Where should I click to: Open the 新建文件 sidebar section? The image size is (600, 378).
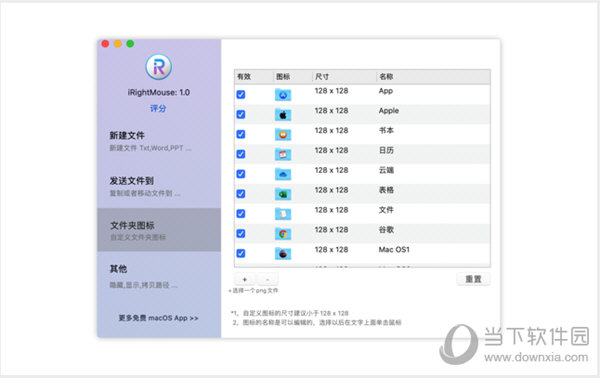(159, 141)
